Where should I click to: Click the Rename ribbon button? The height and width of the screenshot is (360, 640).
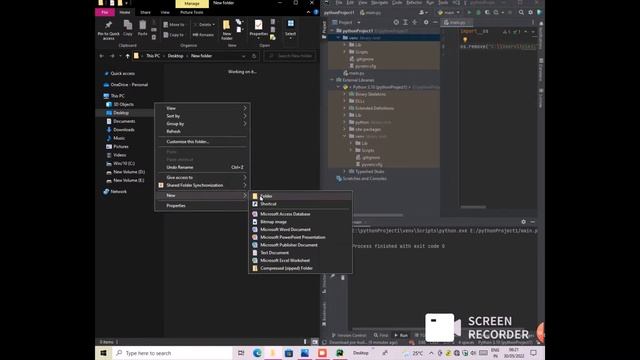click(203, 35)
